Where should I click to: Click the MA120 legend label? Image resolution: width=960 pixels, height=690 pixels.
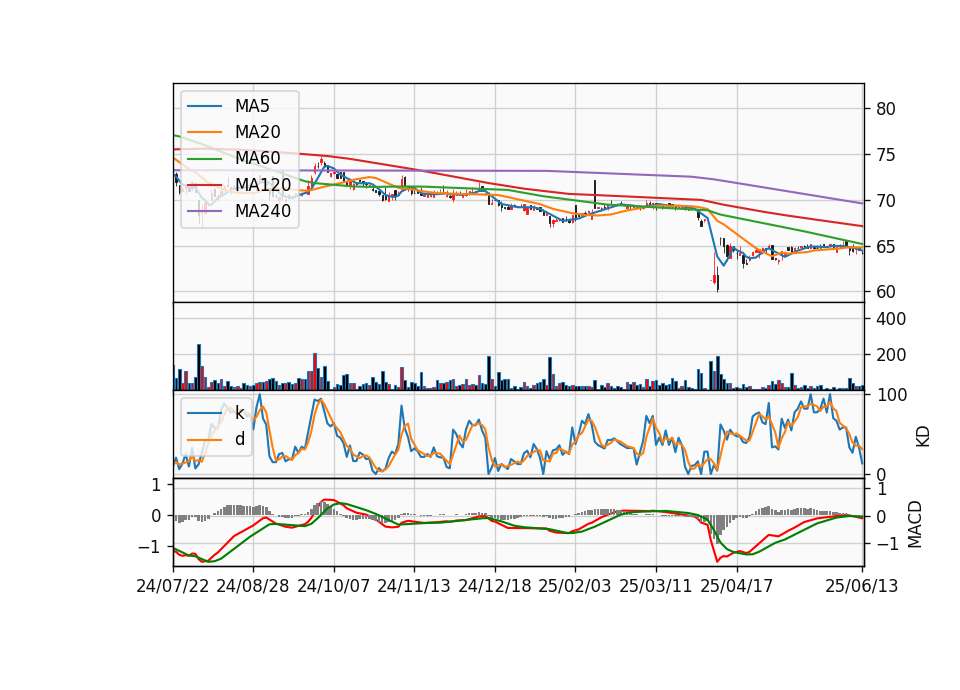click(x=263, y=184)
